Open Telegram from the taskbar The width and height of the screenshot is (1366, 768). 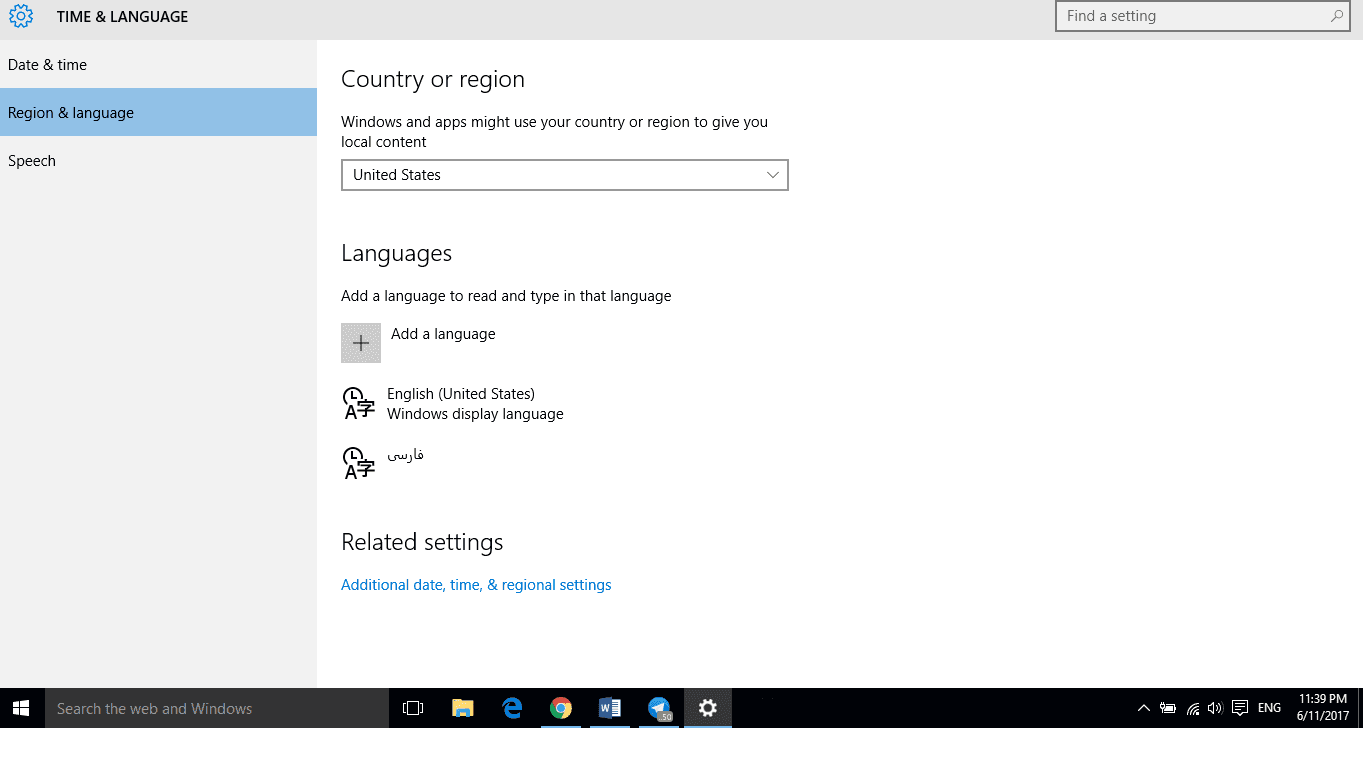(x=659, y=708)
